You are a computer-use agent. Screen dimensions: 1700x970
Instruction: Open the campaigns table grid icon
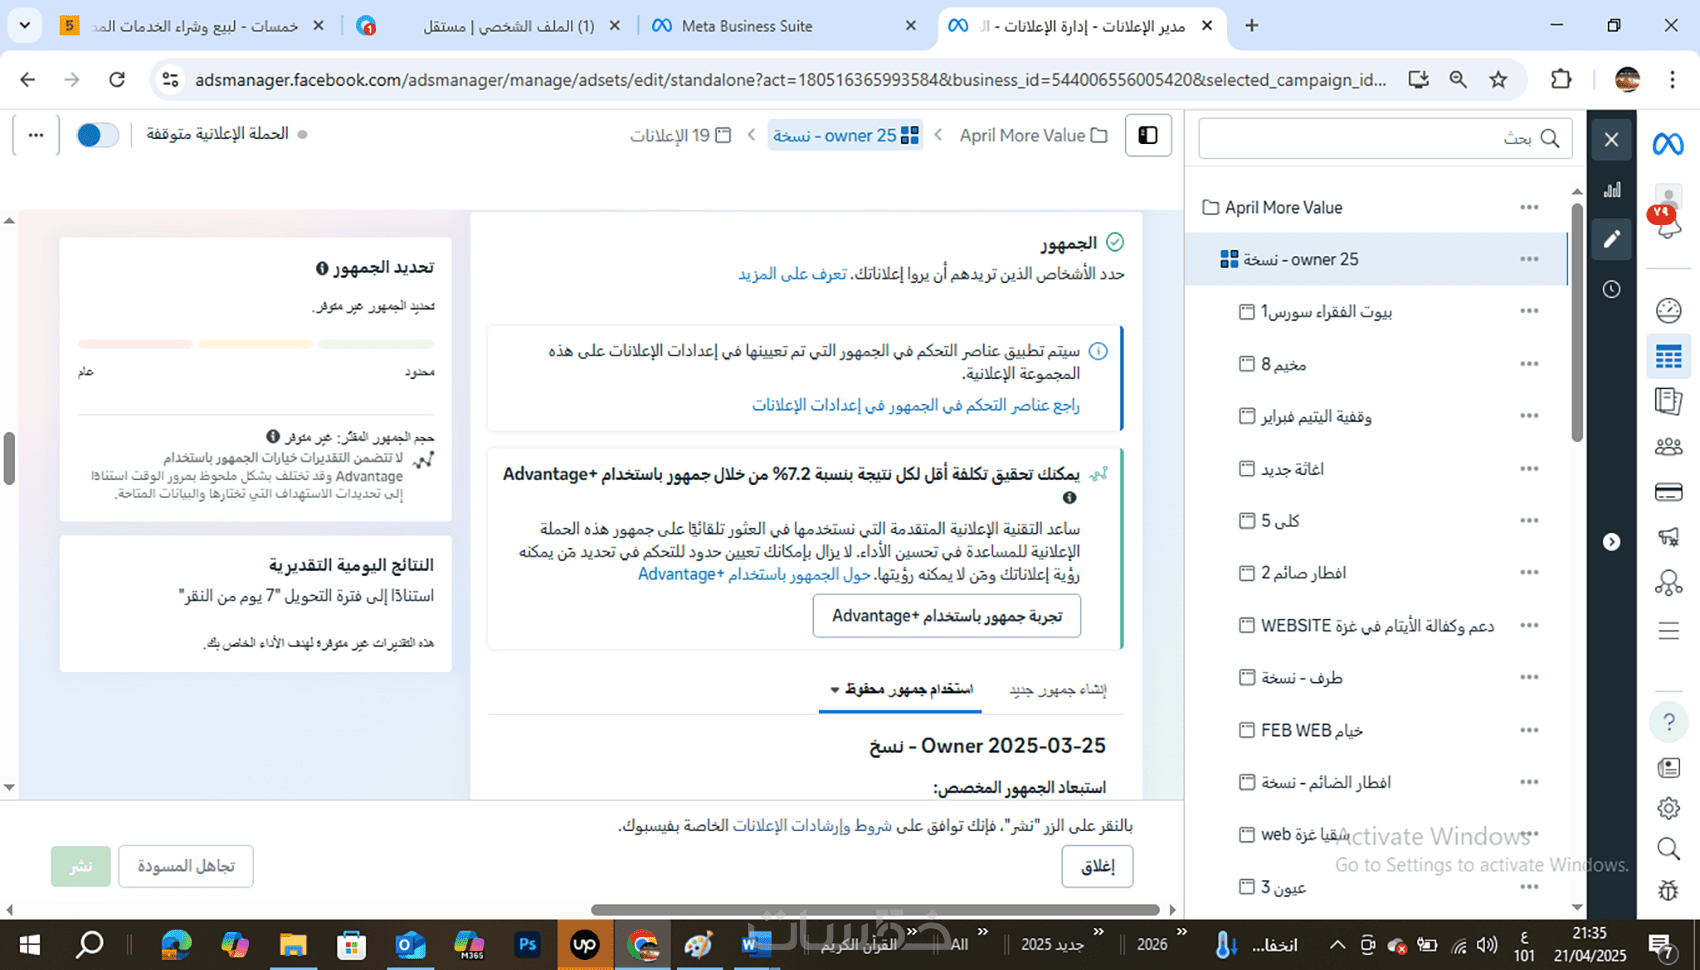click(1668, 357)
